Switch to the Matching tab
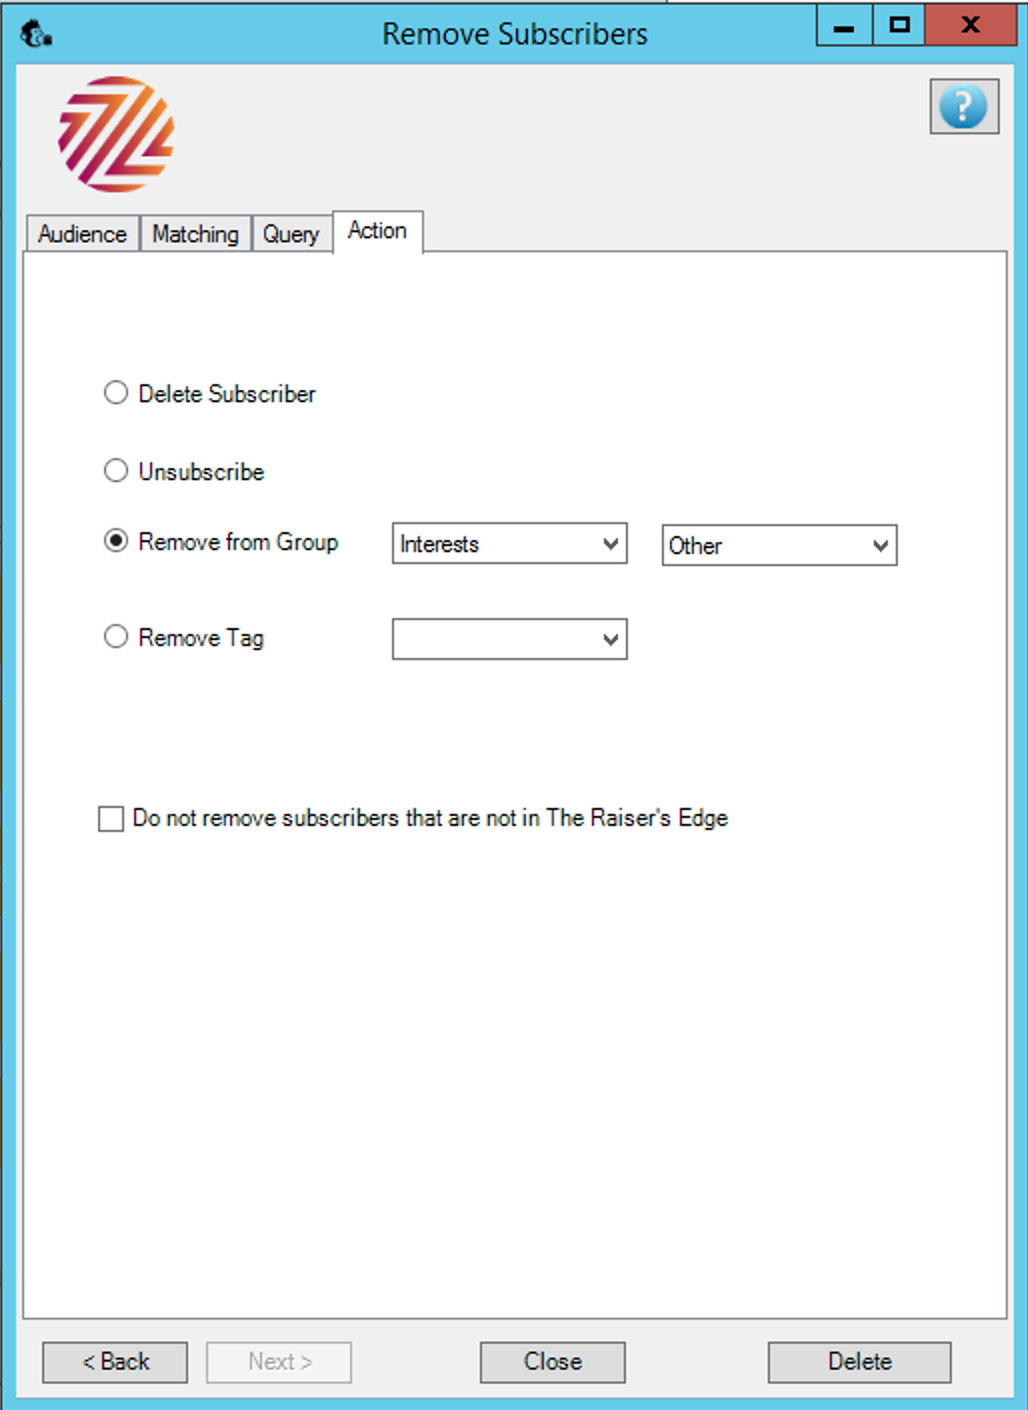1028x1410 pixels. click(195, 234)
